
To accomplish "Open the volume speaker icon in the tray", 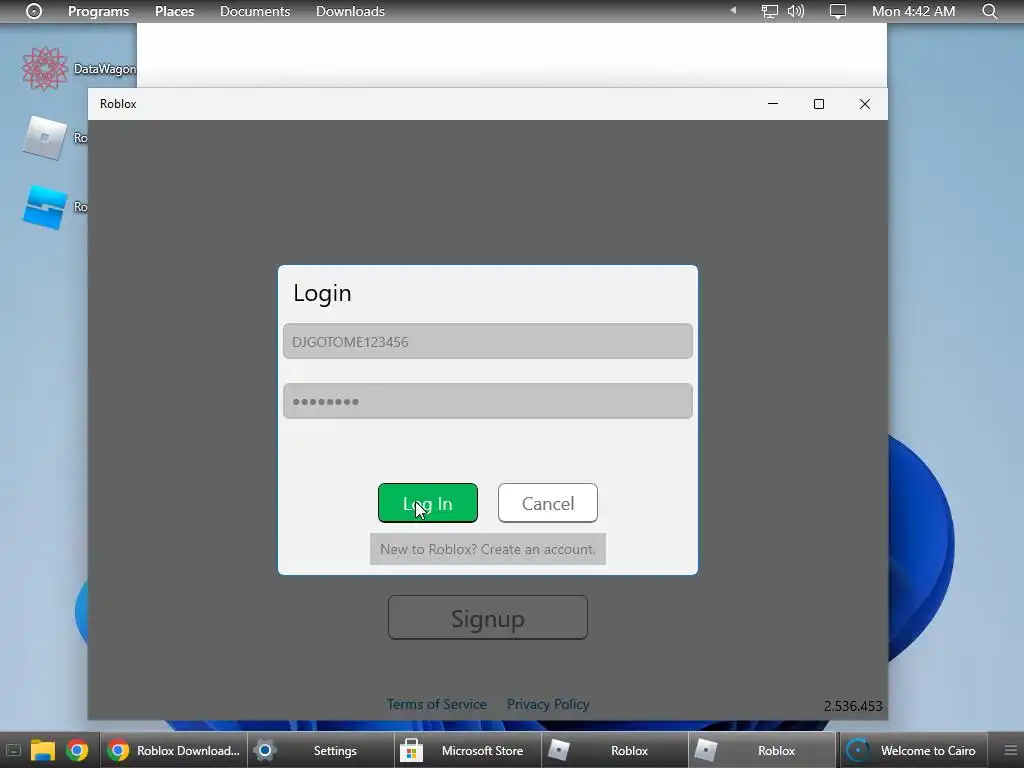I will coord(795,11).
